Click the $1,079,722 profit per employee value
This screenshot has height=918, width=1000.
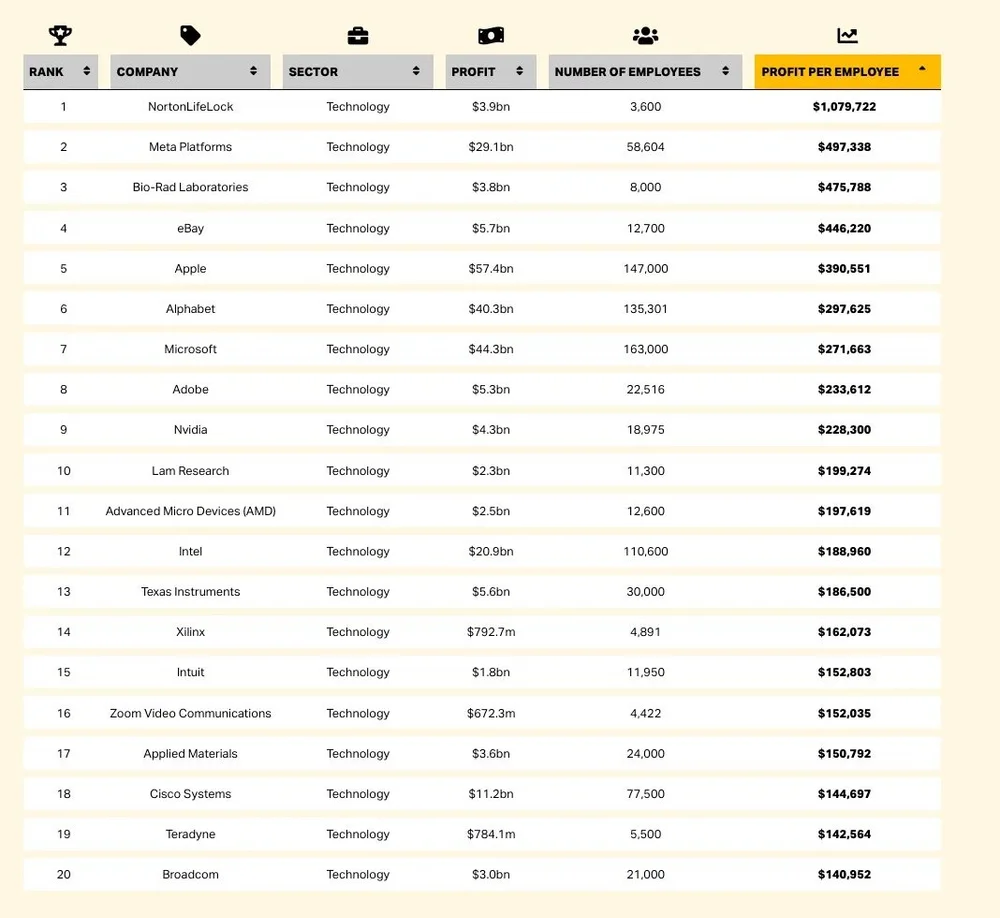tap(844, 107)
